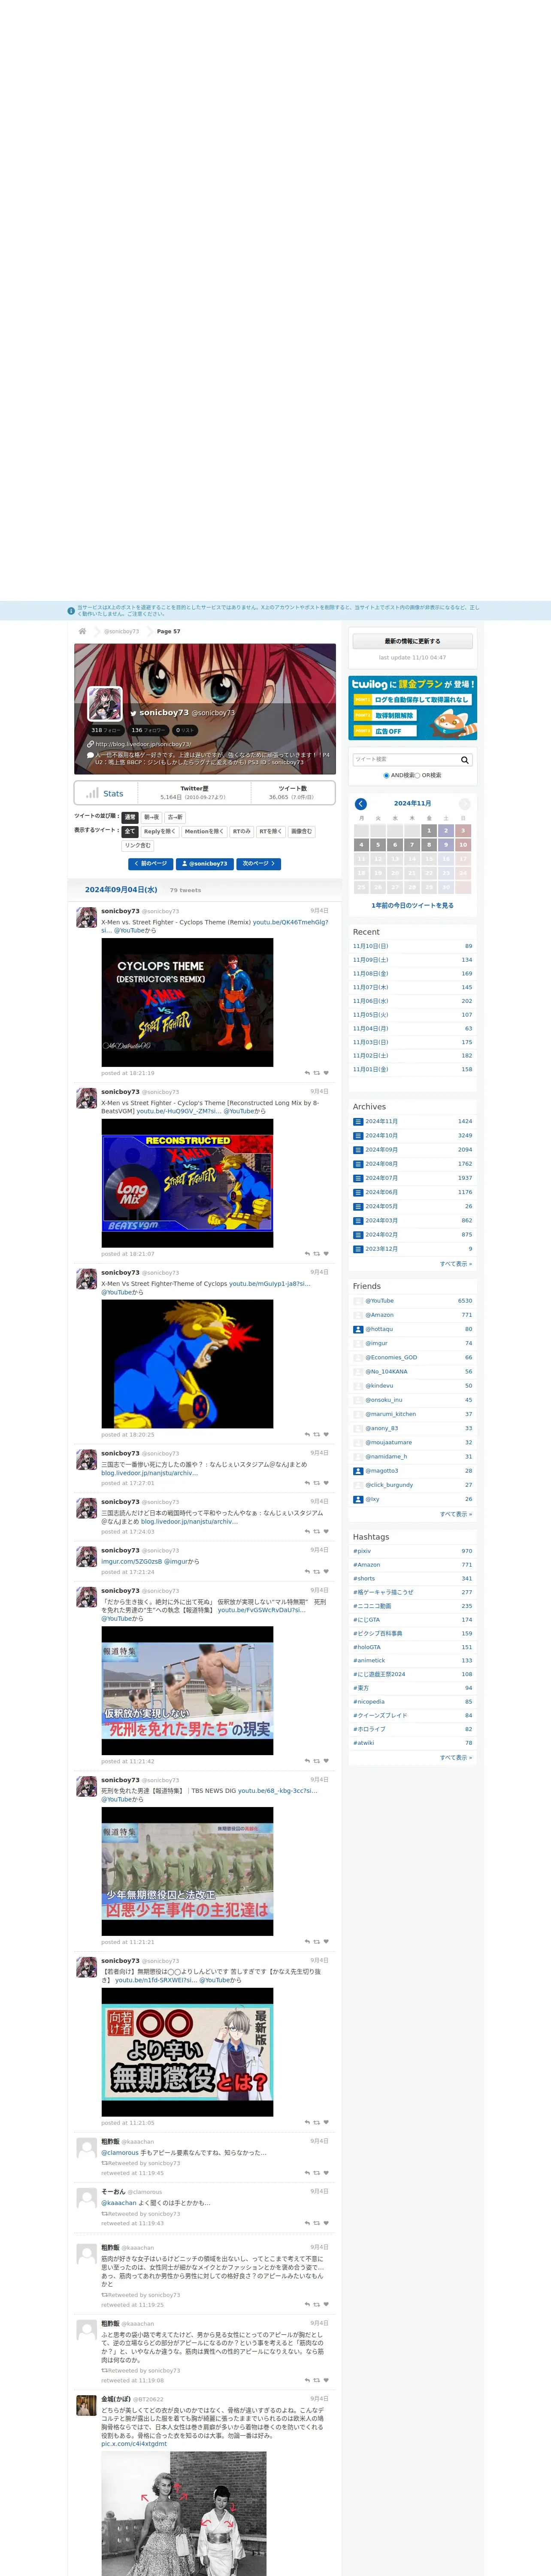This screenshot has width=551, height=2576.
Task: Click archive icon beside 2023年12月
Action: pyautogui.click(x=358, y=1248)
